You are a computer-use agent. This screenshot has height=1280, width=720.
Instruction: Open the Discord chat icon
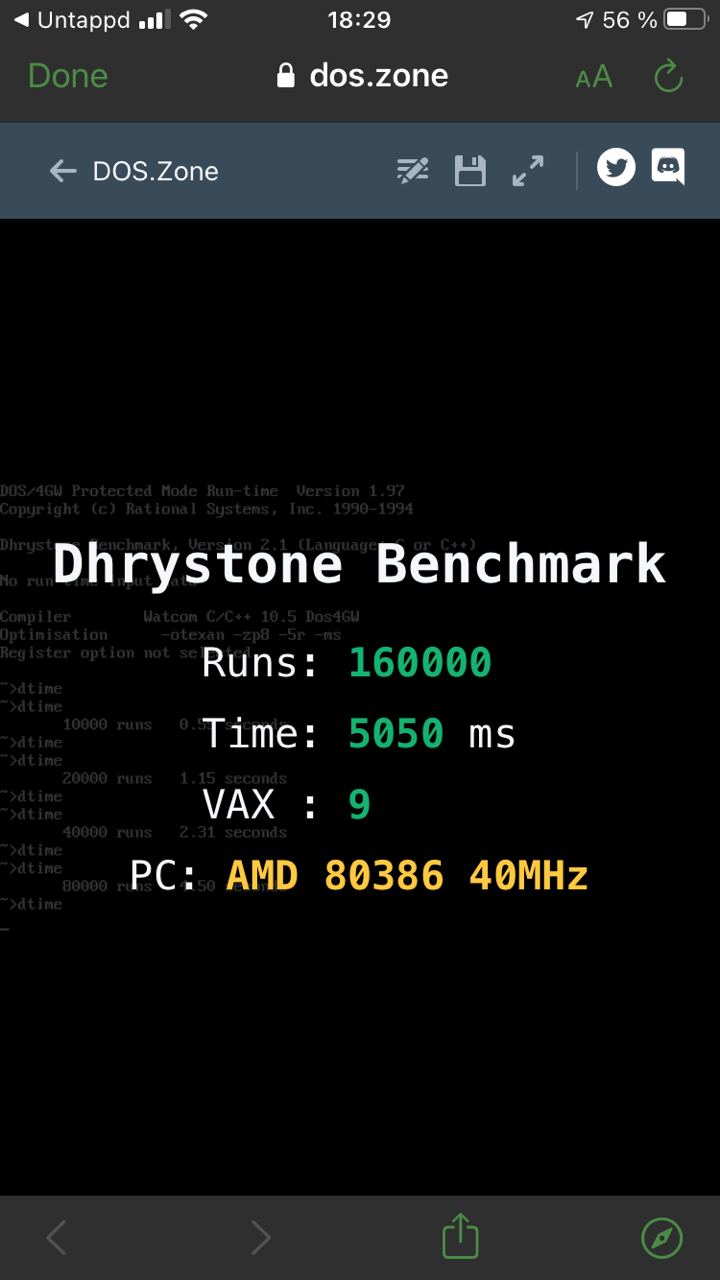[668, 167]
